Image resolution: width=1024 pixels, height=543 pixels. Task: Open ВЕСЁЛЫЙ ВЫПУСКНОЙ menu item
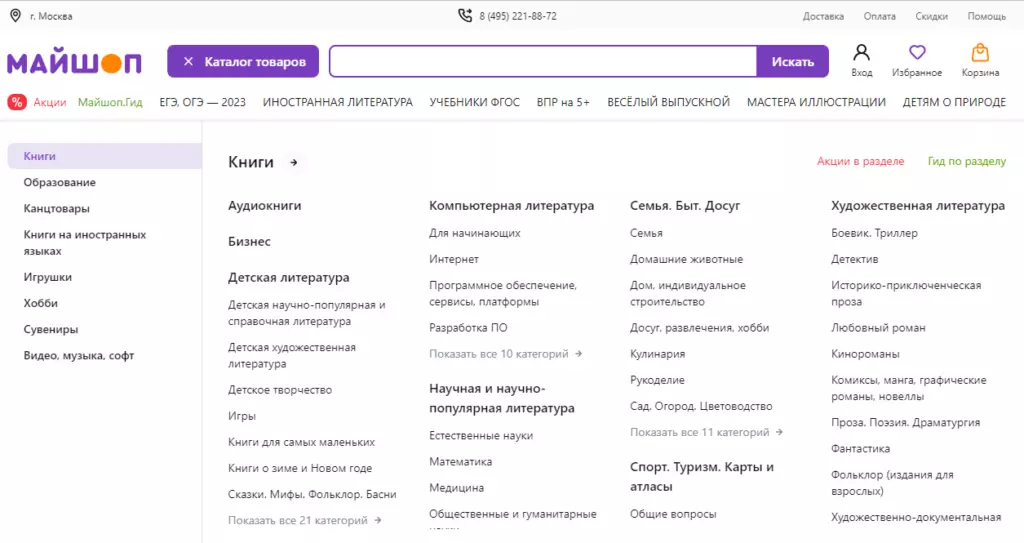(668, 102)
